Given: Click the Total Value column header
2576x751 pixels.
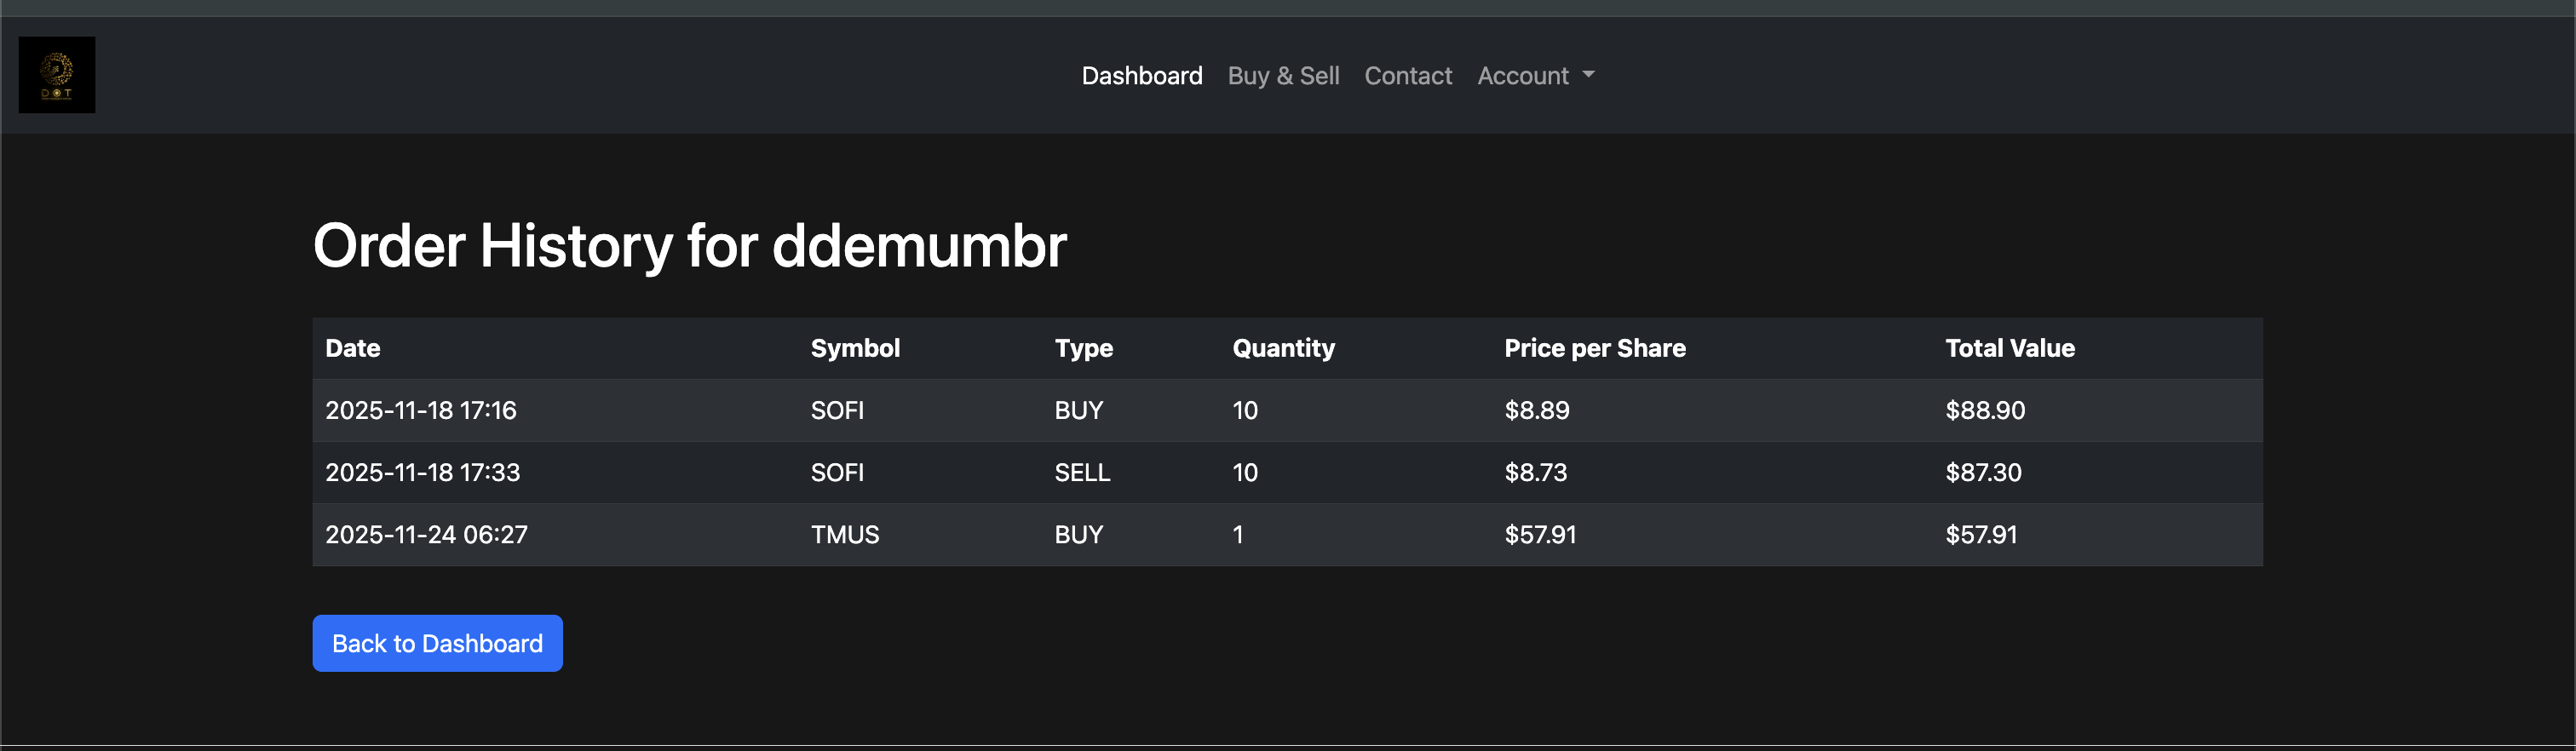Looking at the screenshot, I should (x=2009, y=348).
